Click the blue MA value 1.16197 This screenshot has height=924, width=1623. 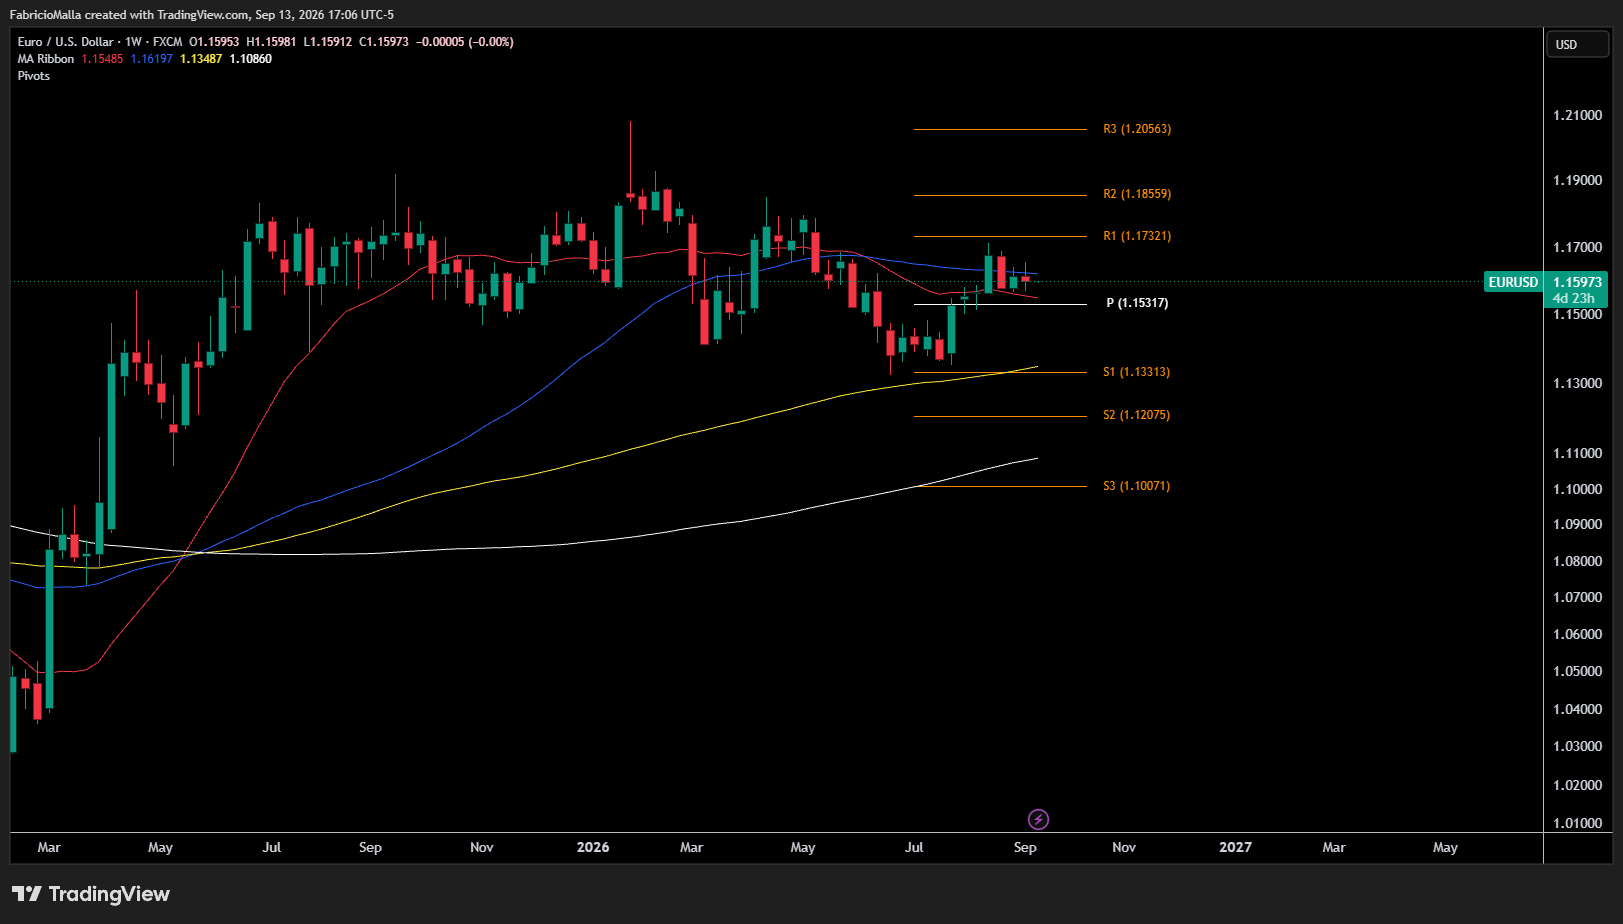[152, 59]
